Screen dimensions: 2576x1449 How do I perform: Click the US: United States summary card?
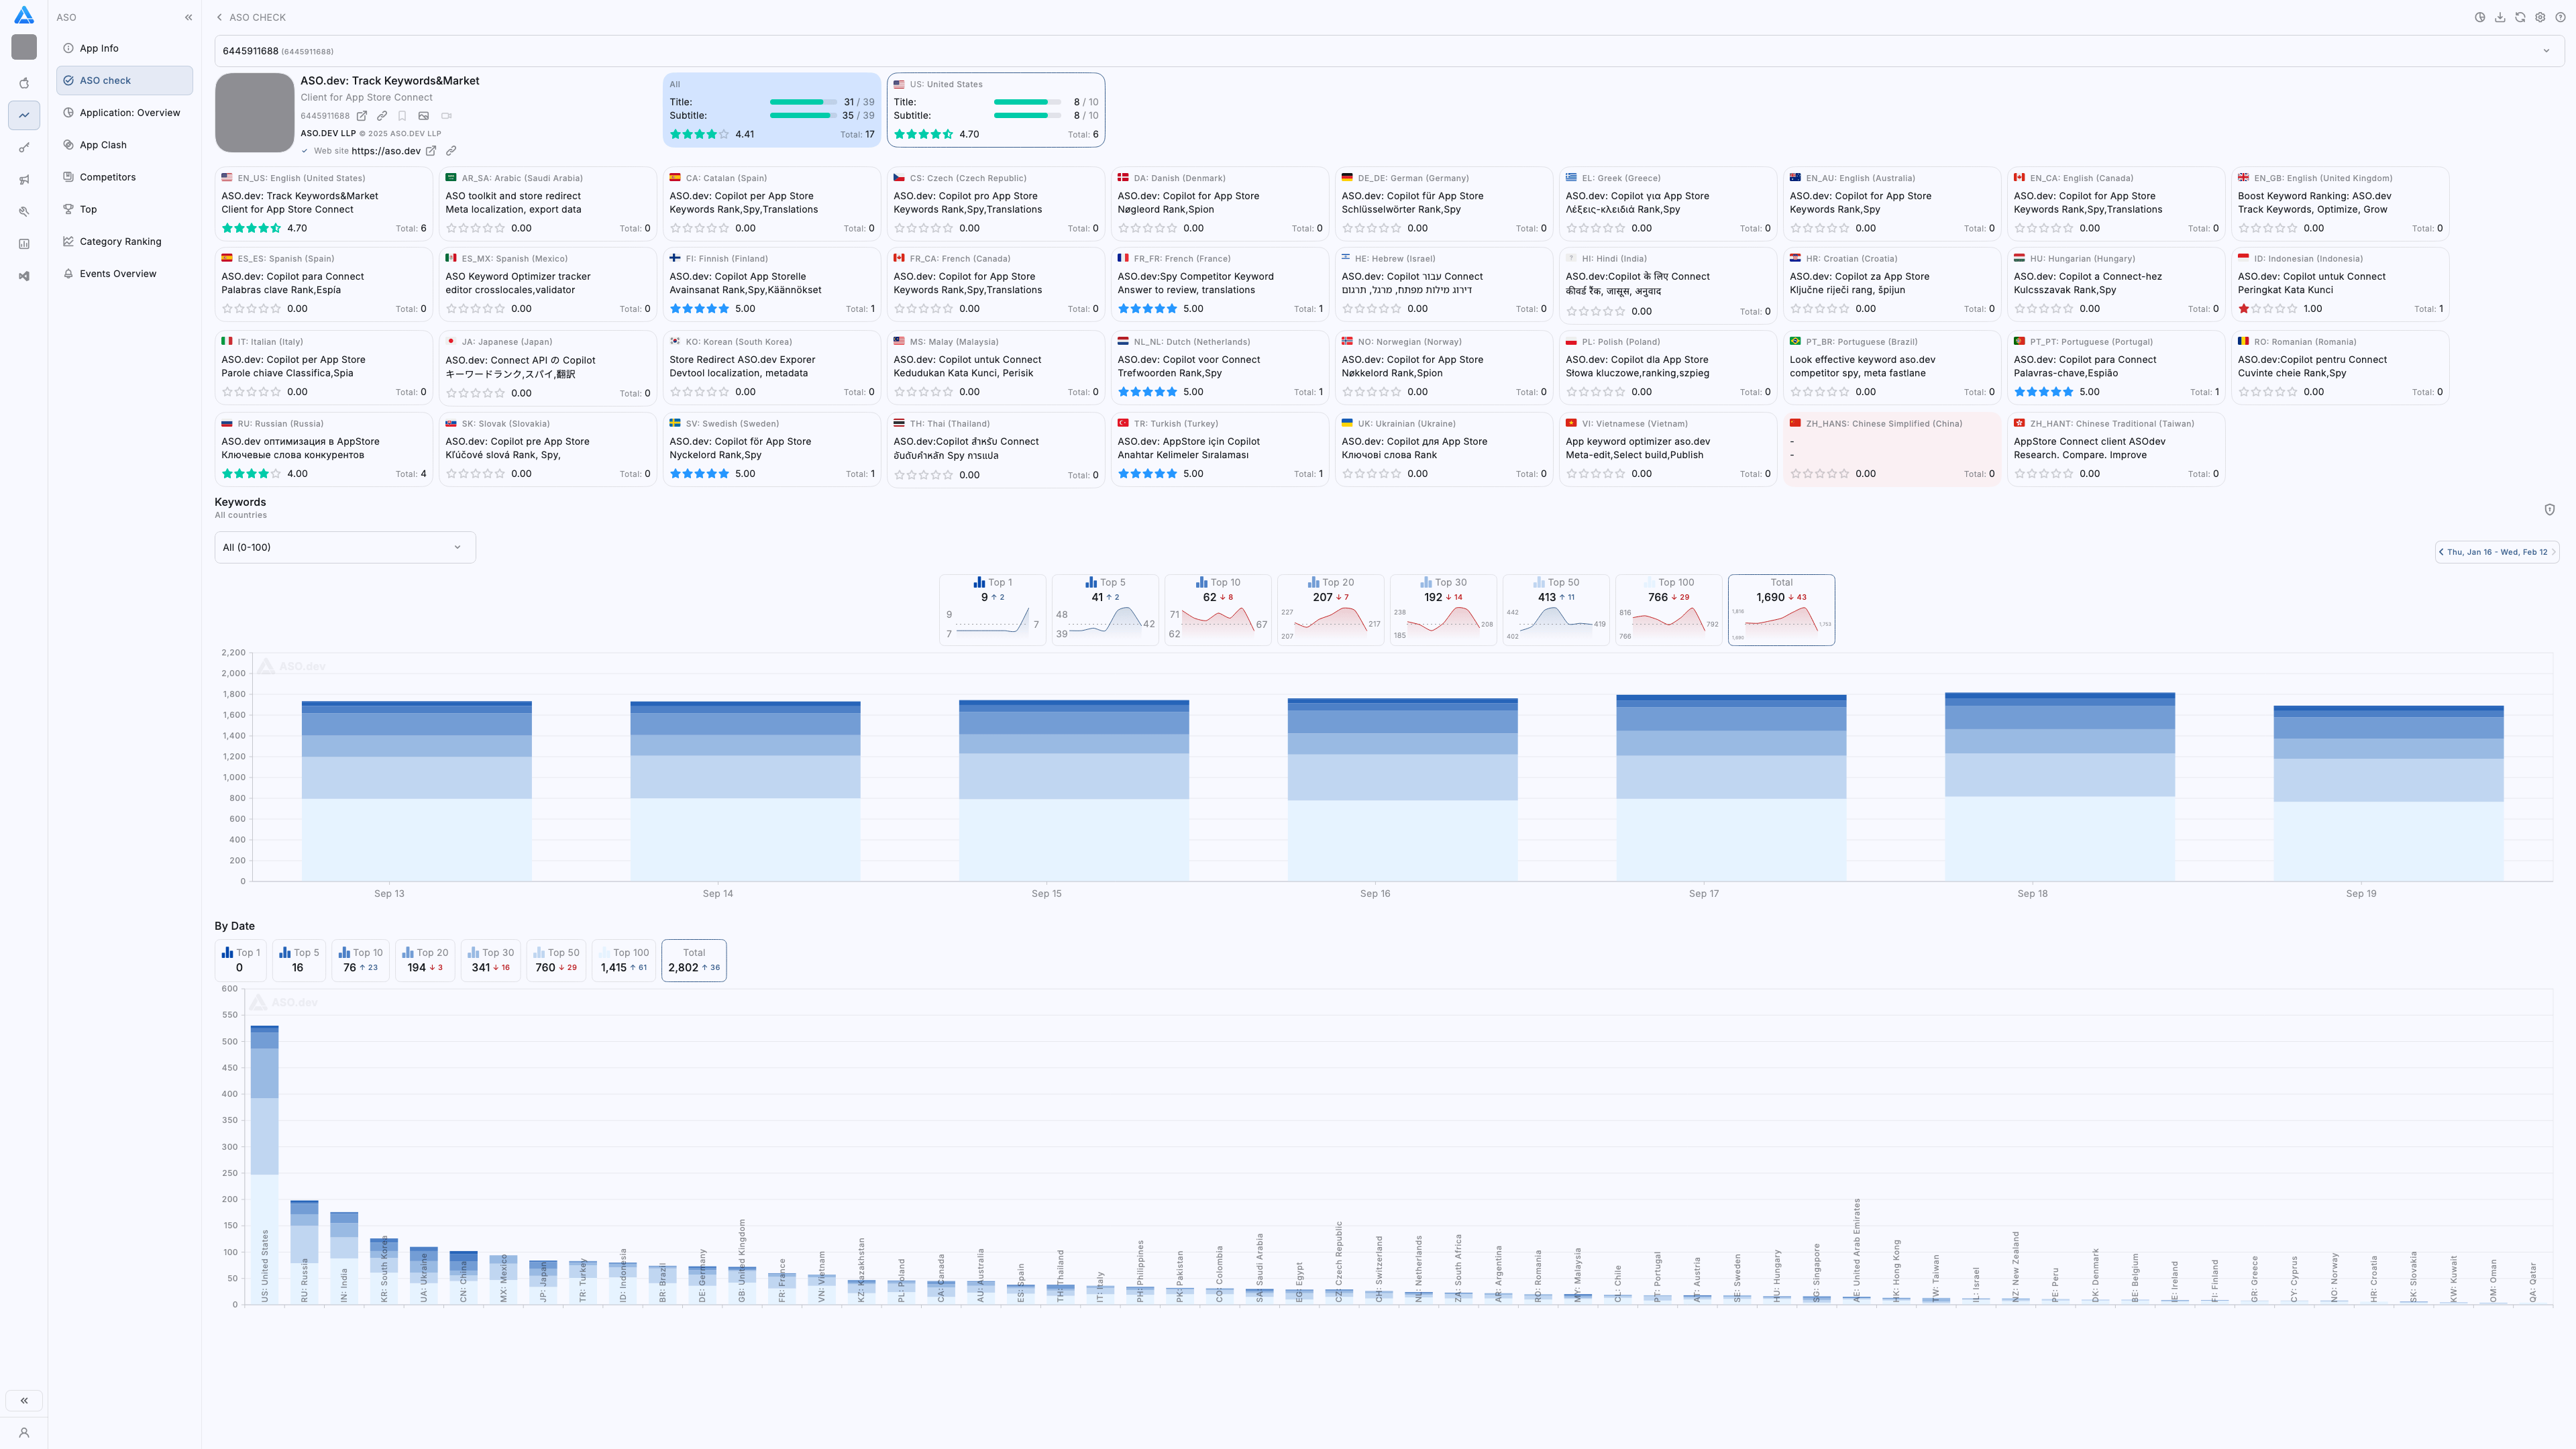995,109
